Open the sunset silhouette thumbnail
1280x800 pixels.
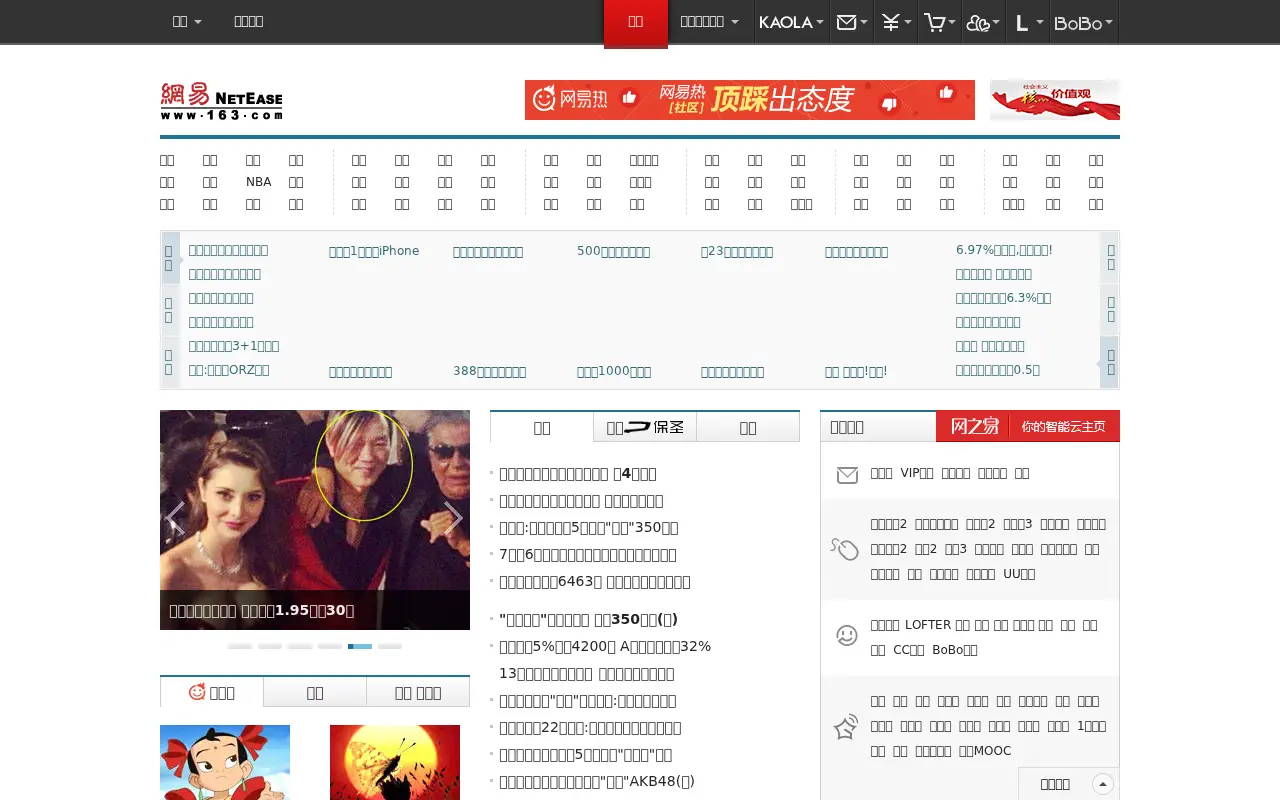(x=395, y=762)
